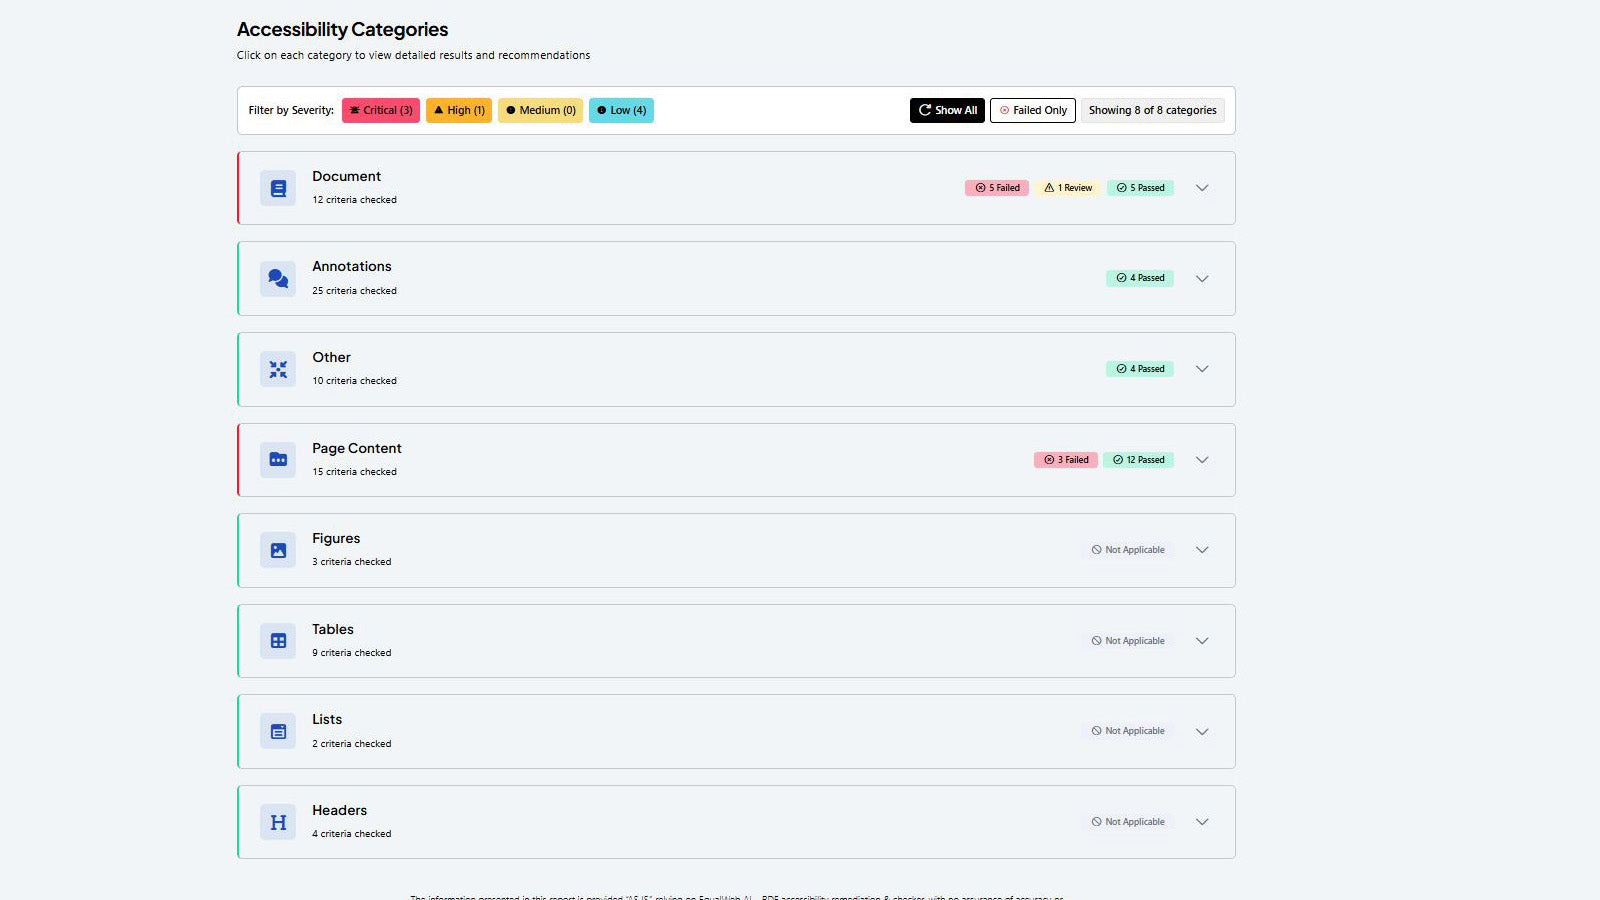1600x900 pixels.
Task: Click '2 criteria checked' under Lists
Action: click(352, 744)
